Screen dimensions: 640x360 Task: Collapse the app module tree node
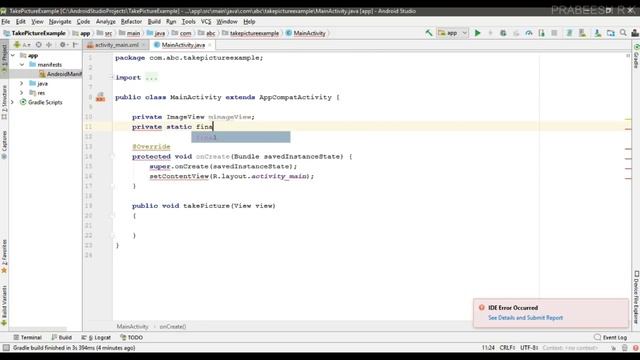pyautogui.click(x=13, y=55)
